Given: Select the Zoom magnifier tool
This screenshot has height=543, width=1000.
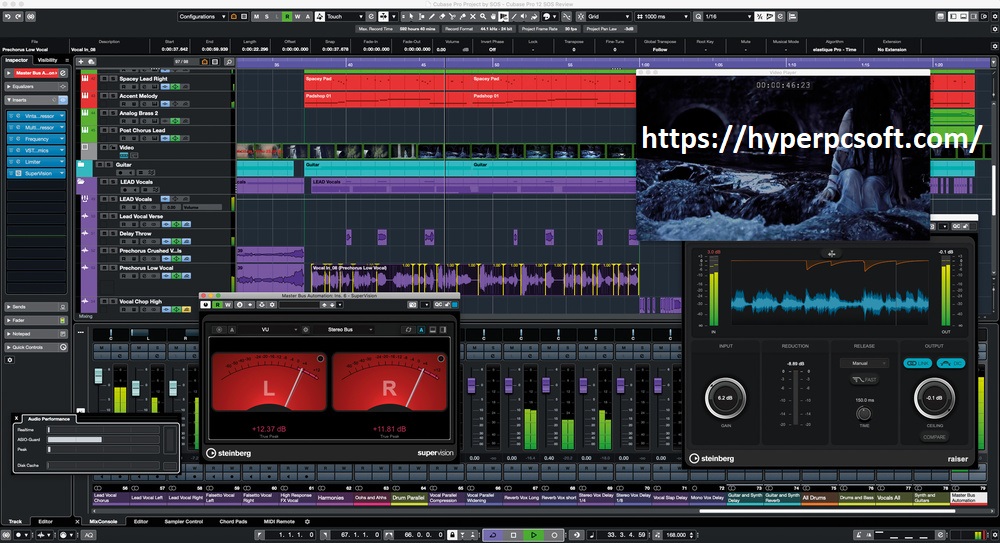Looking at the screenshot, I should (483, 17).
